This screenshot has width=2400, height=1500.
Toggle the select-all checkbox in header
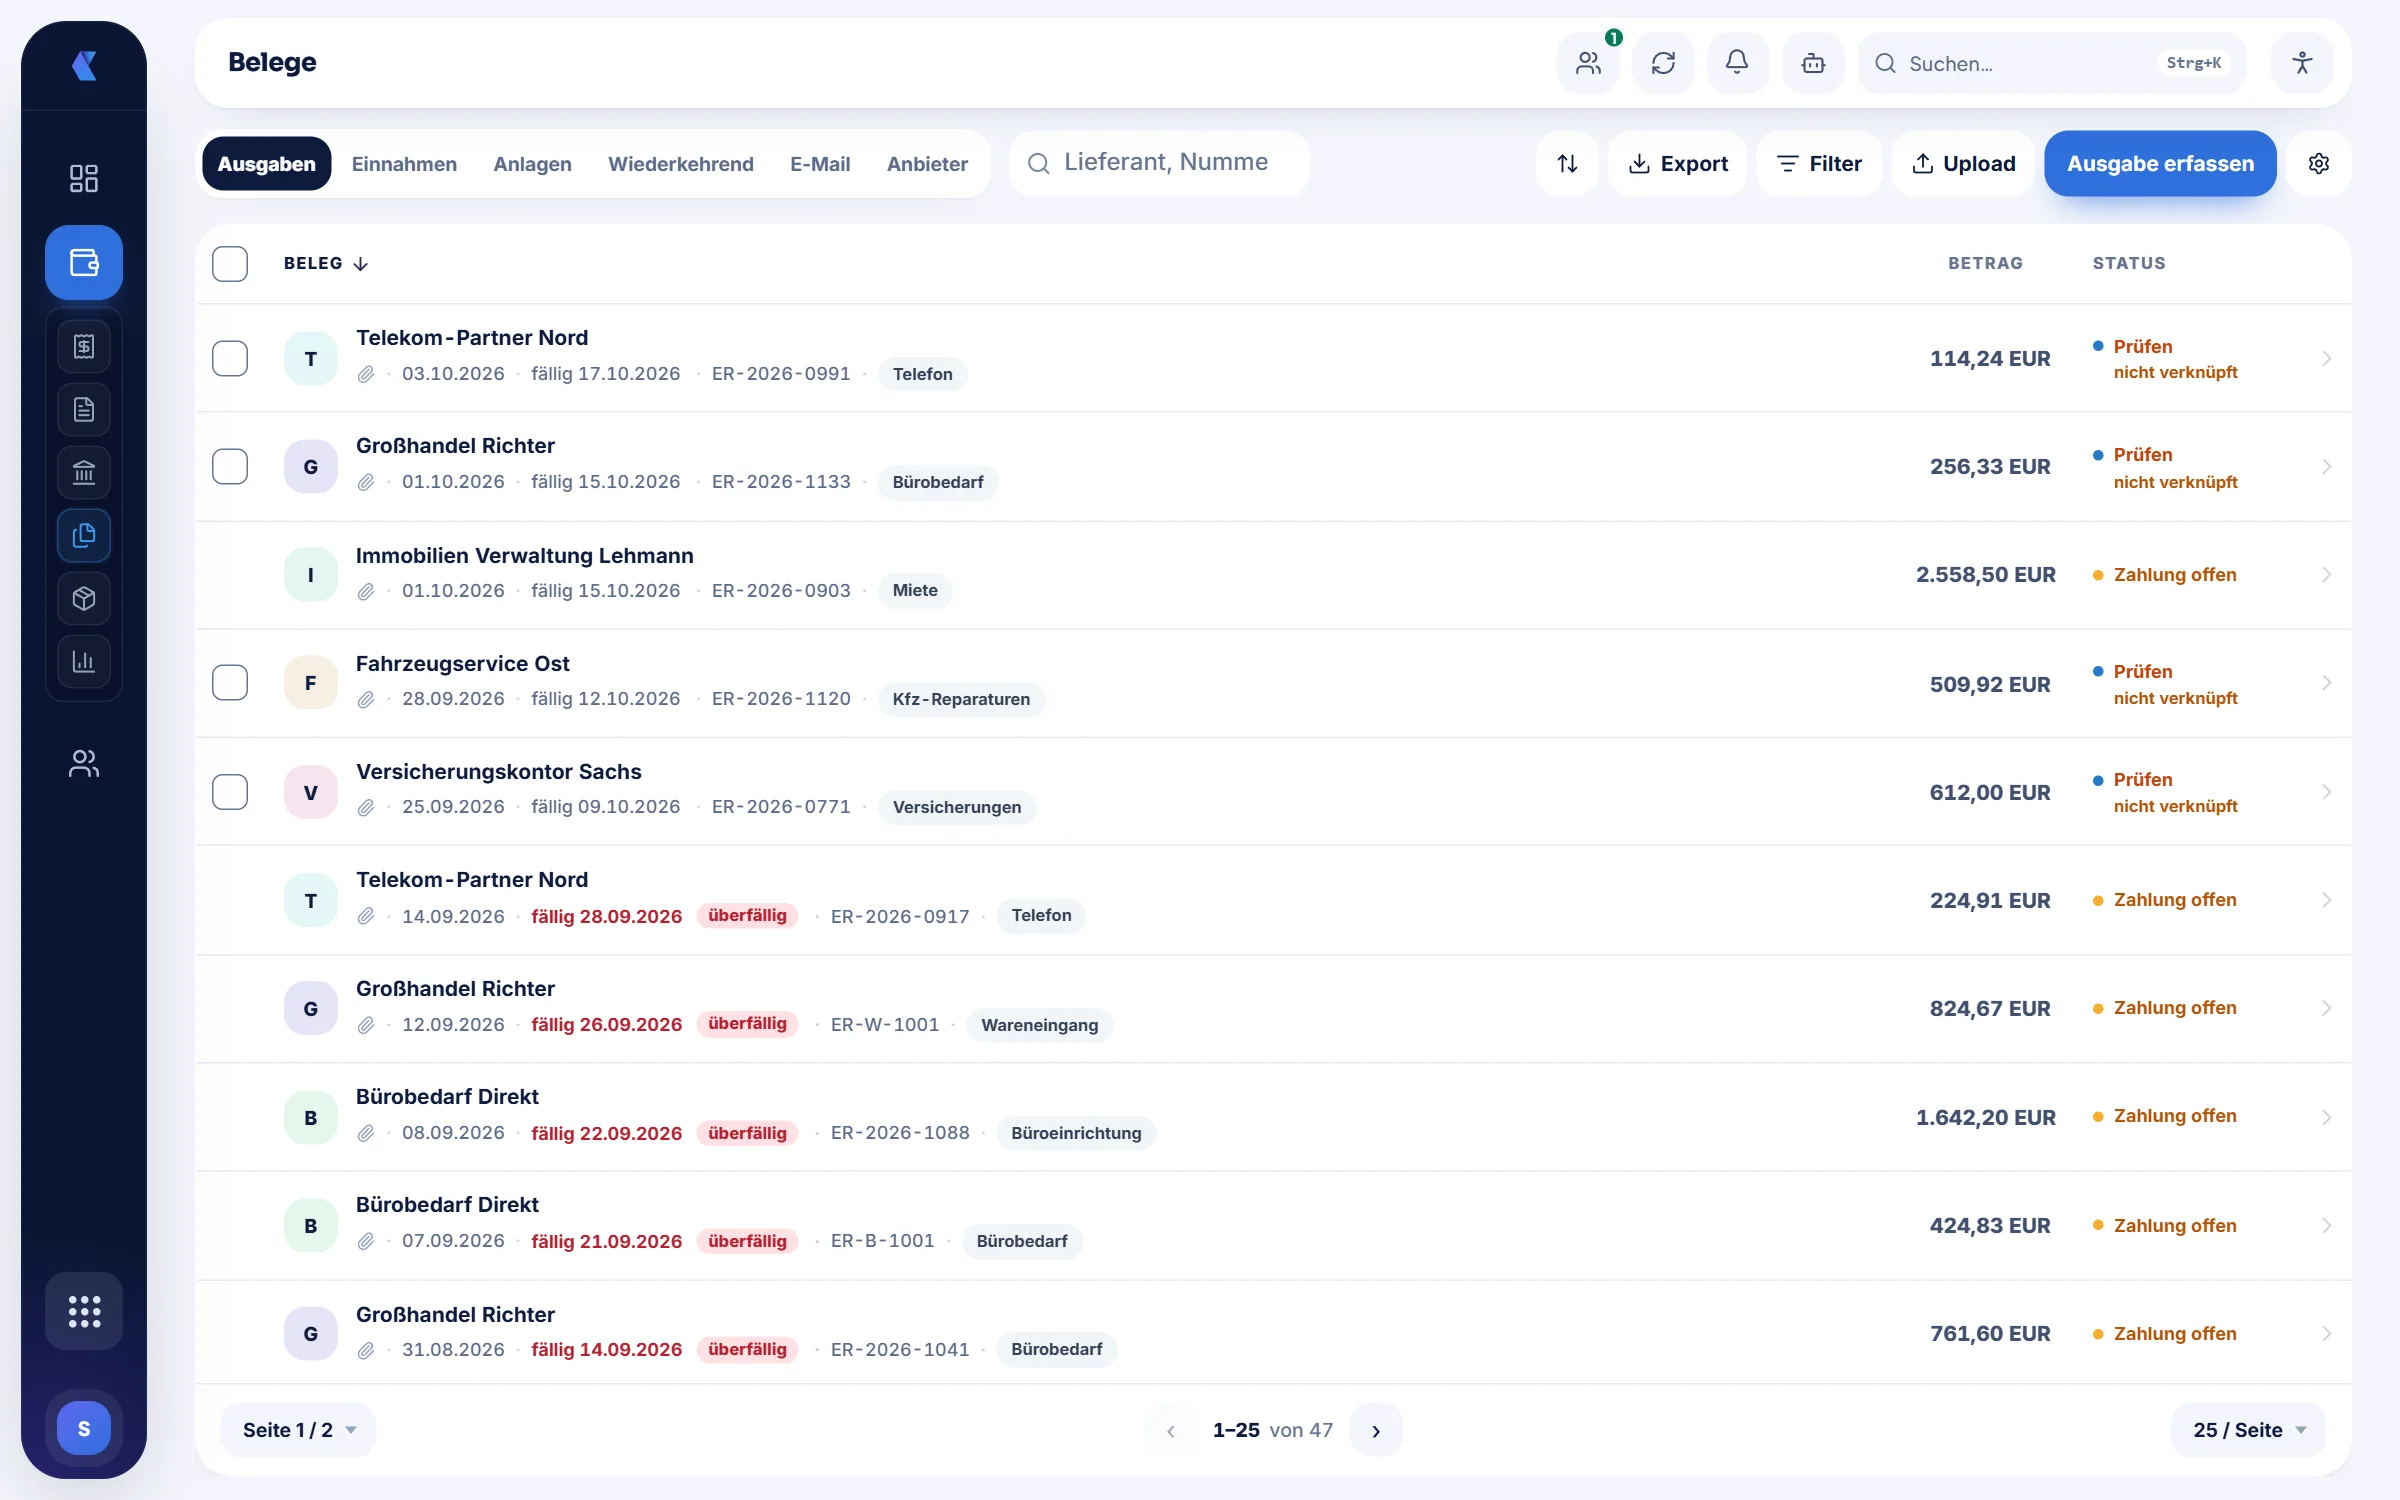tap(230, 264)
